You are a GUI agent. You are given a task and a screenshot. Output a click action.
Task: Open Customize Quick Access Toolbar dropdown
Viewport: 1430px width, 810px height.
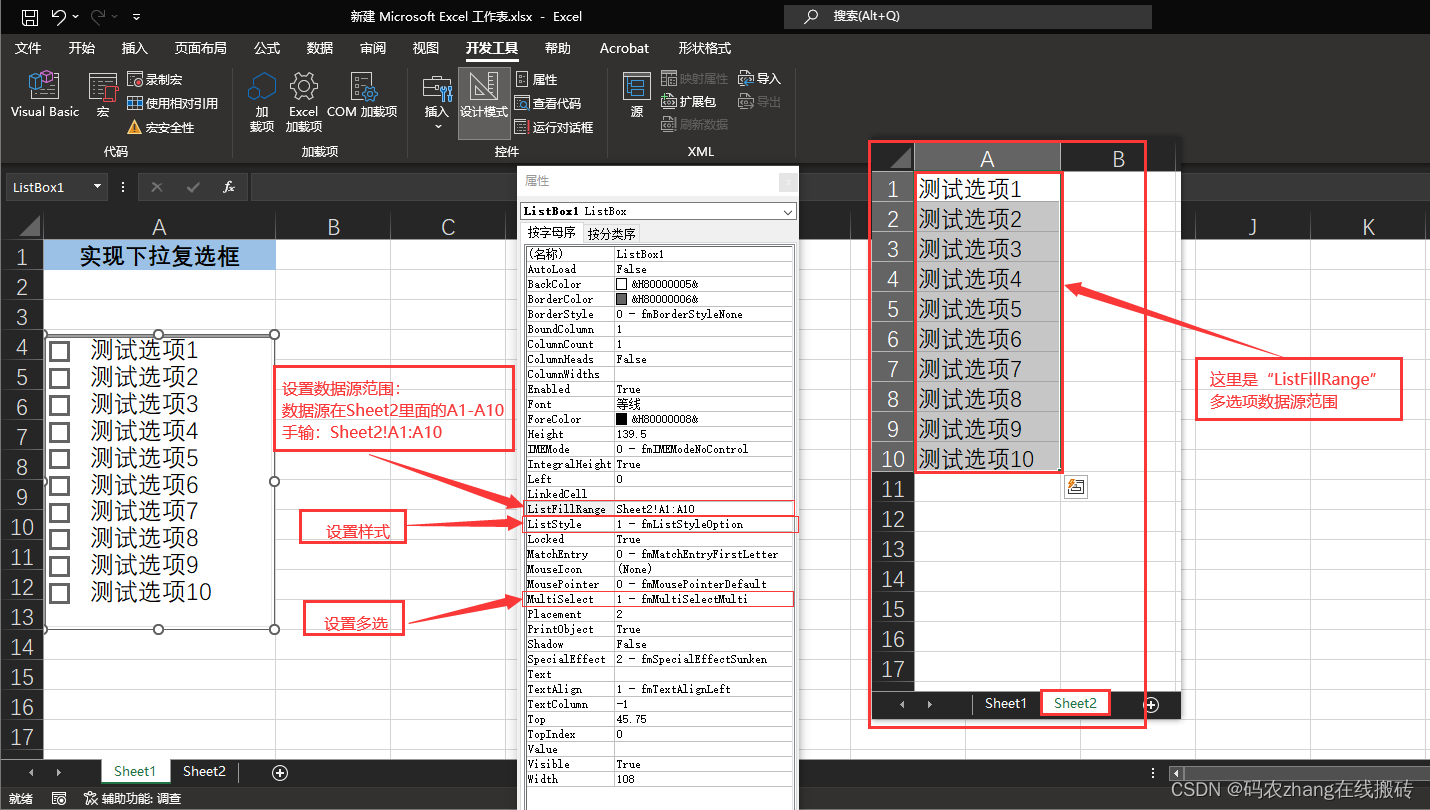(x=137, y=17)
